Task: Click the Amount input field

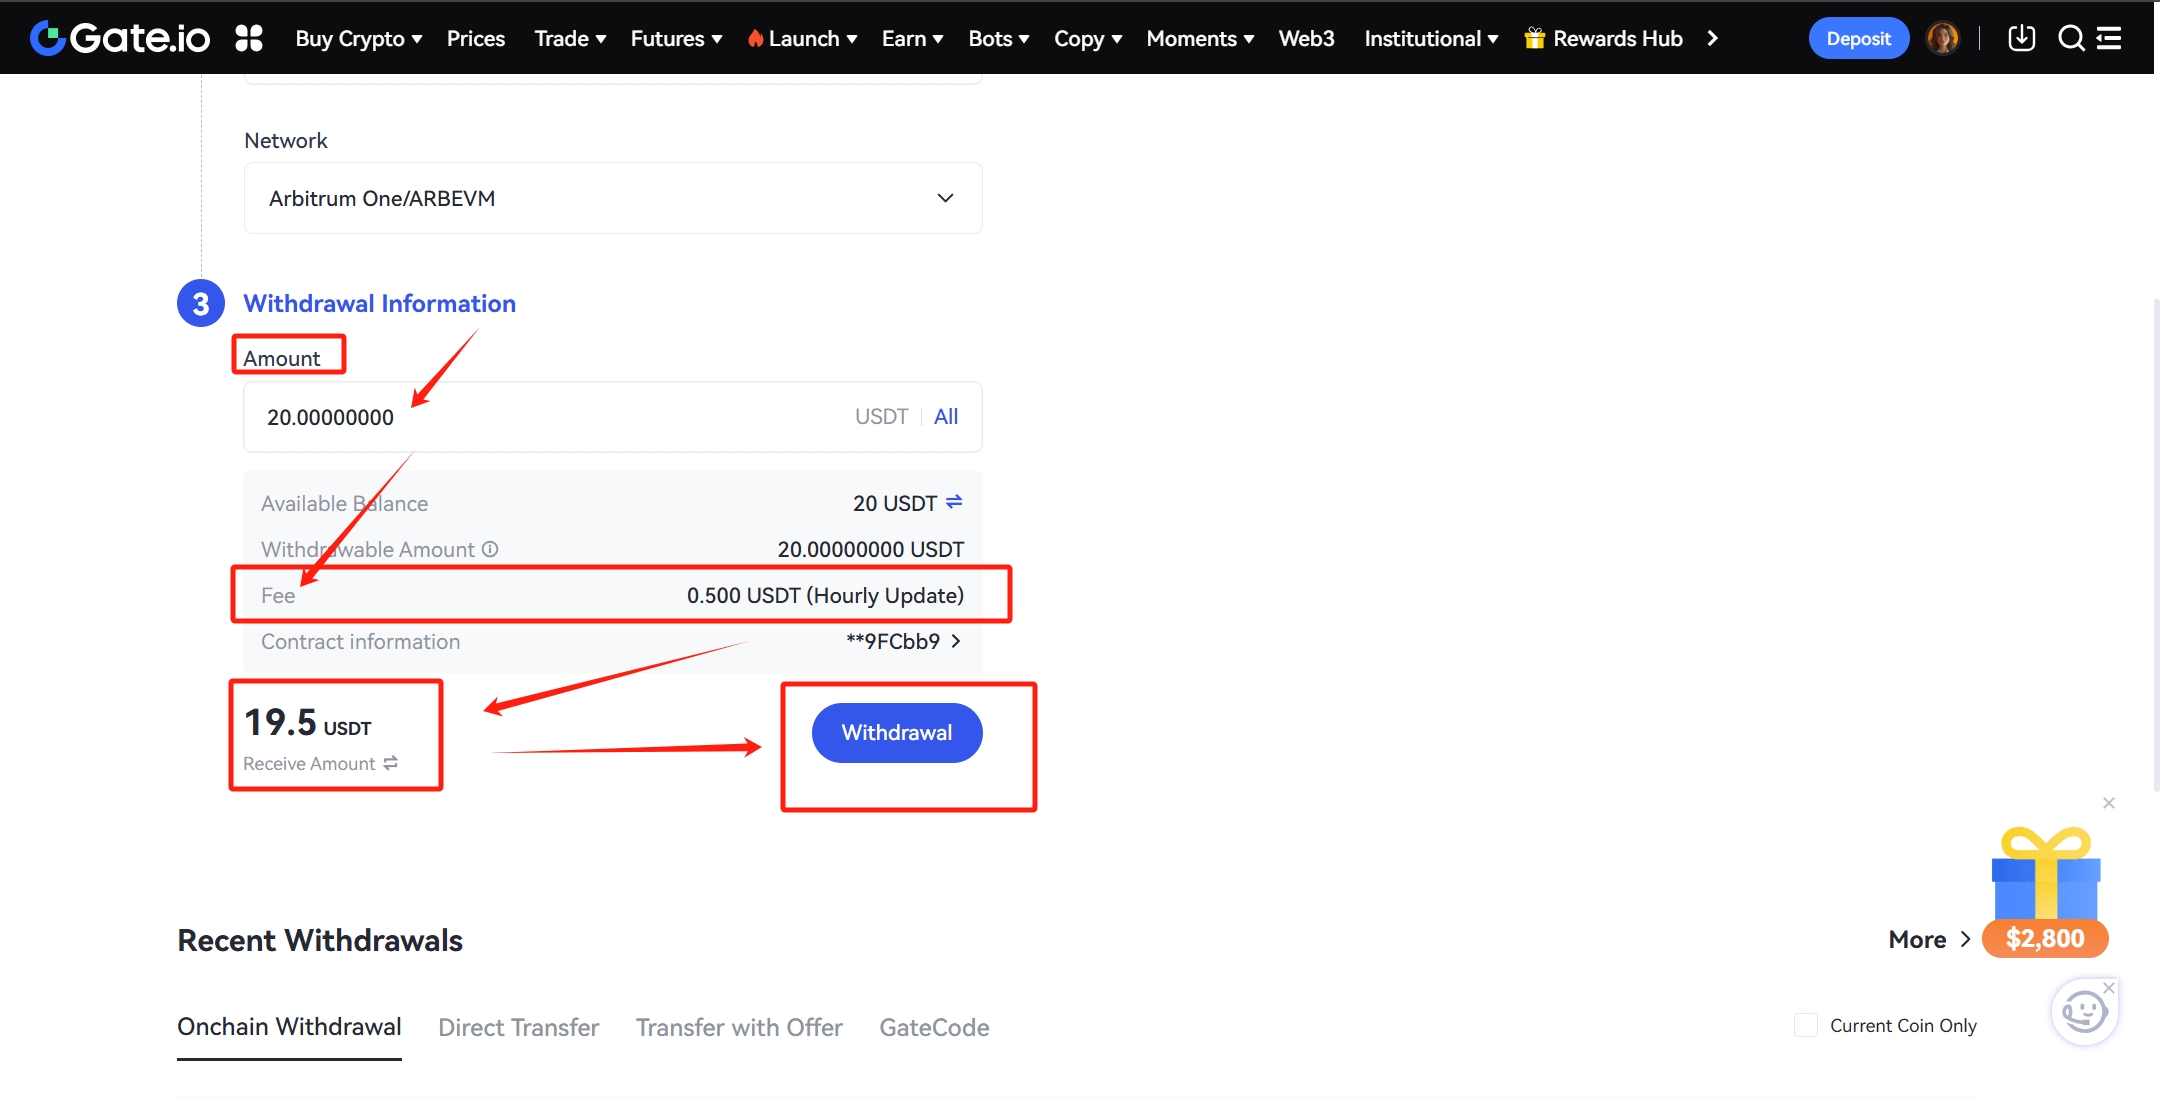Action: 550,417
